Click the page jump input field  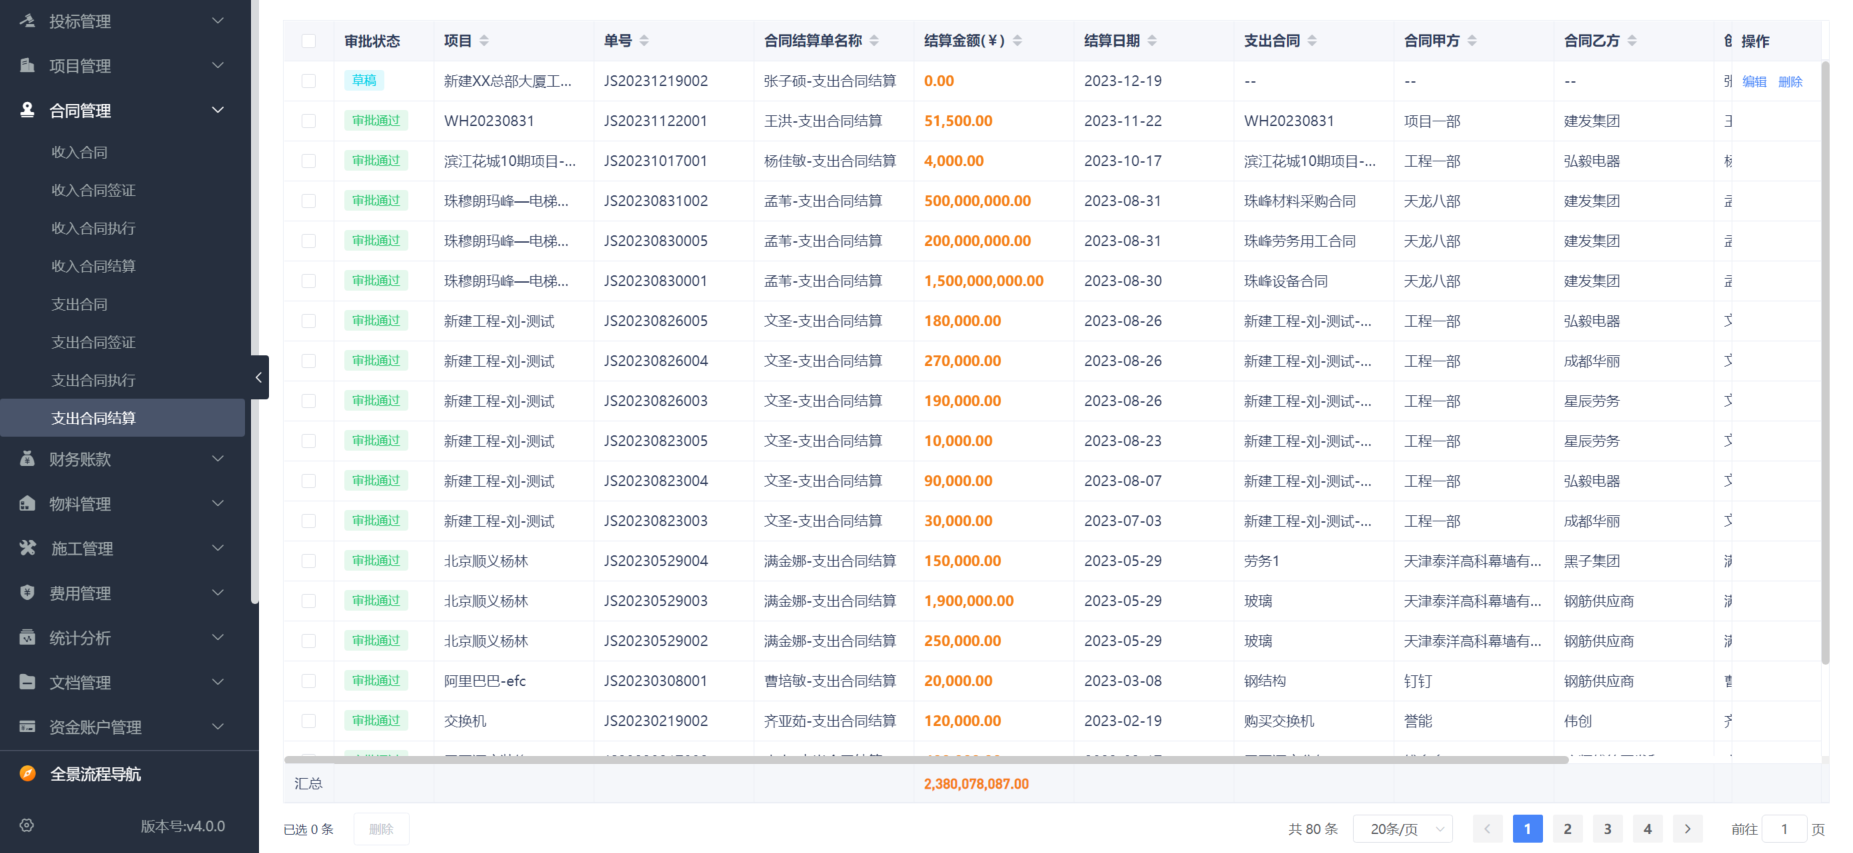(x=1783, y=829)
